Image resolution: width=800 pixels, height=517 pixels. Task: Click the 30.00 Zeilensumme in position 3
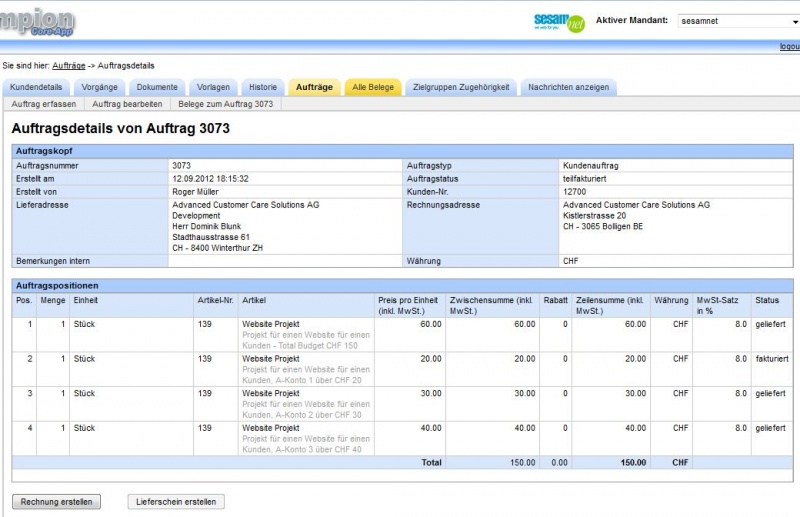tap(636, 393)
